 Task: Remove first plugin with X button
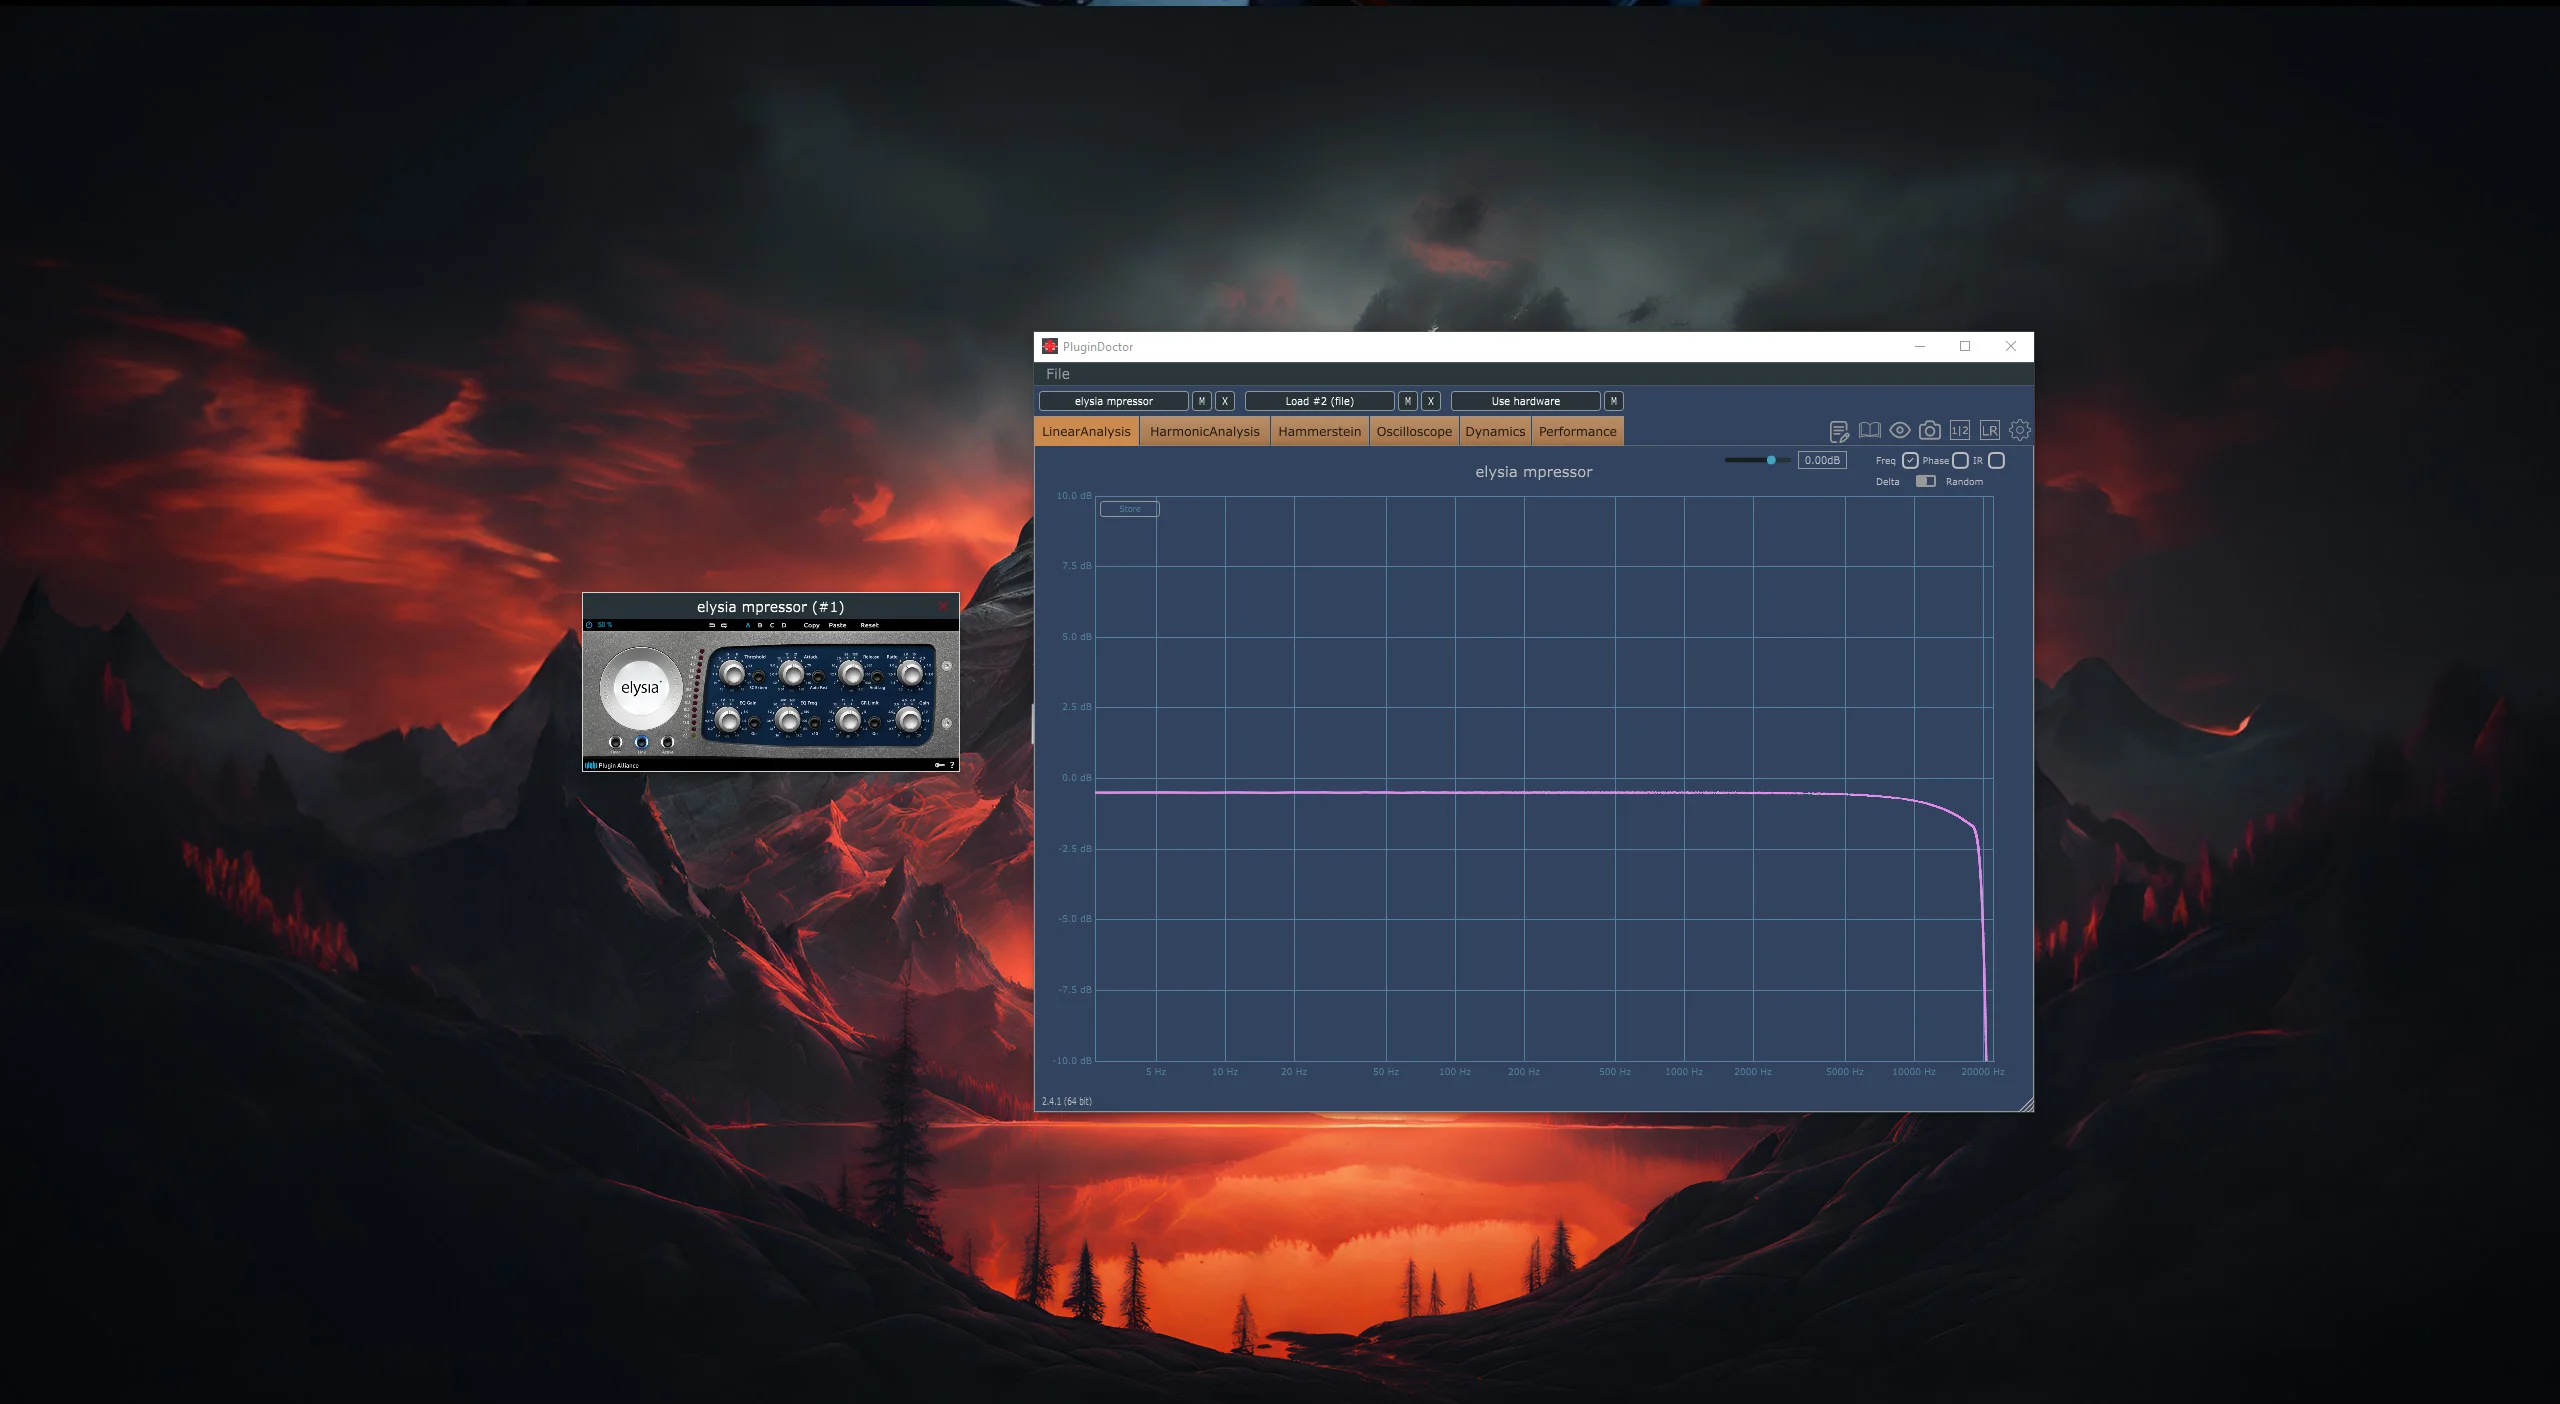tap(1224, 401)
